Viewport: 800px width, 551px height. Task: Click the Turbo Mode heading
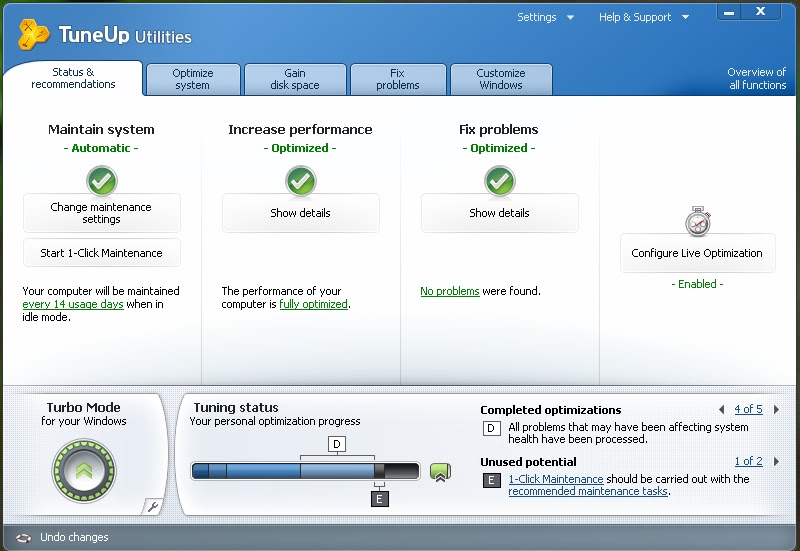point(84,407)
